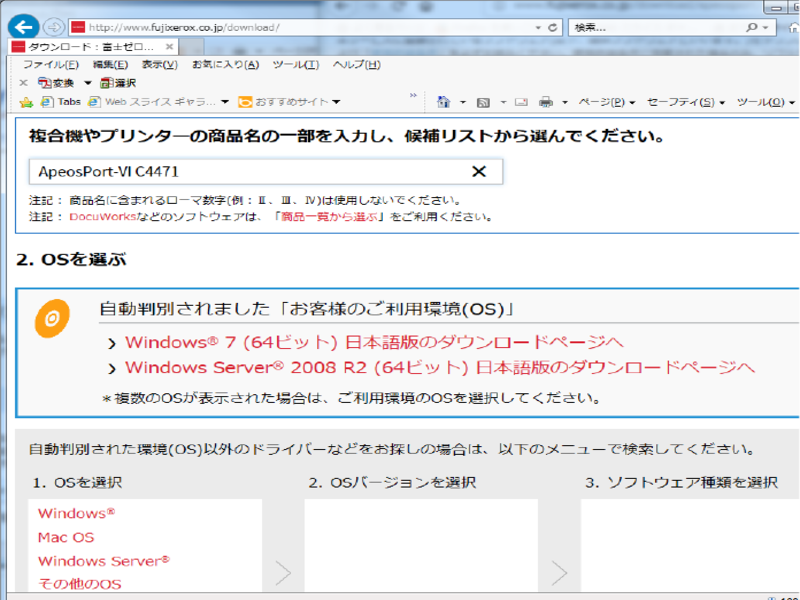Expand the 変換 dropdown arrow
800x600 pixels.
pos(88,83)
